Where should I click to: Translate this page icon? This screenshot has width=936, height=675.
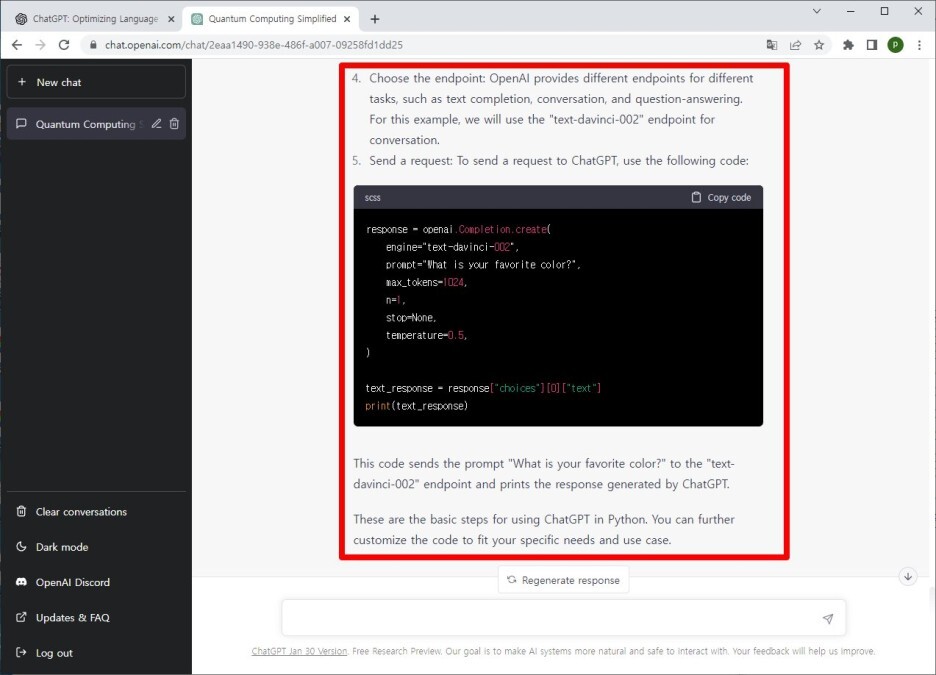(x=772, y=45)
